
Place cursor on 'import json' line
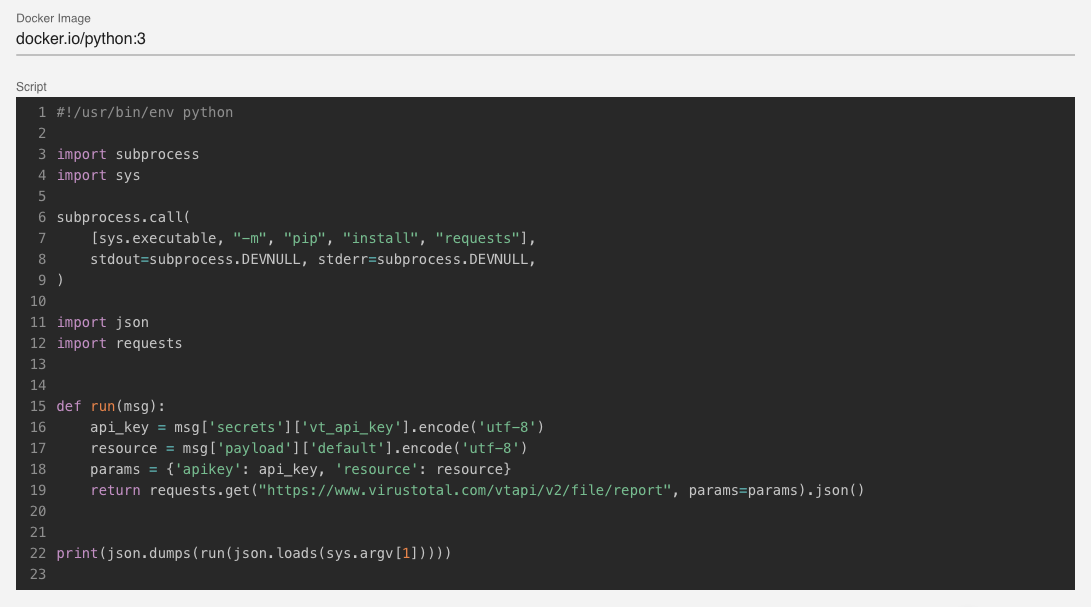click(x=102, y=322)
